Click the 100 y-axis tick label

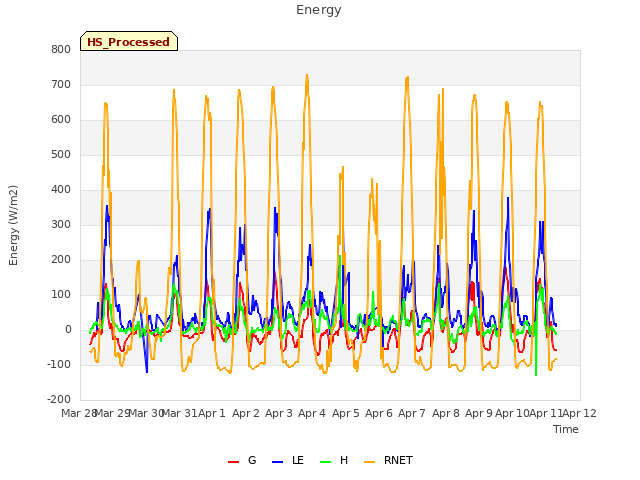(x=61, y=295)
